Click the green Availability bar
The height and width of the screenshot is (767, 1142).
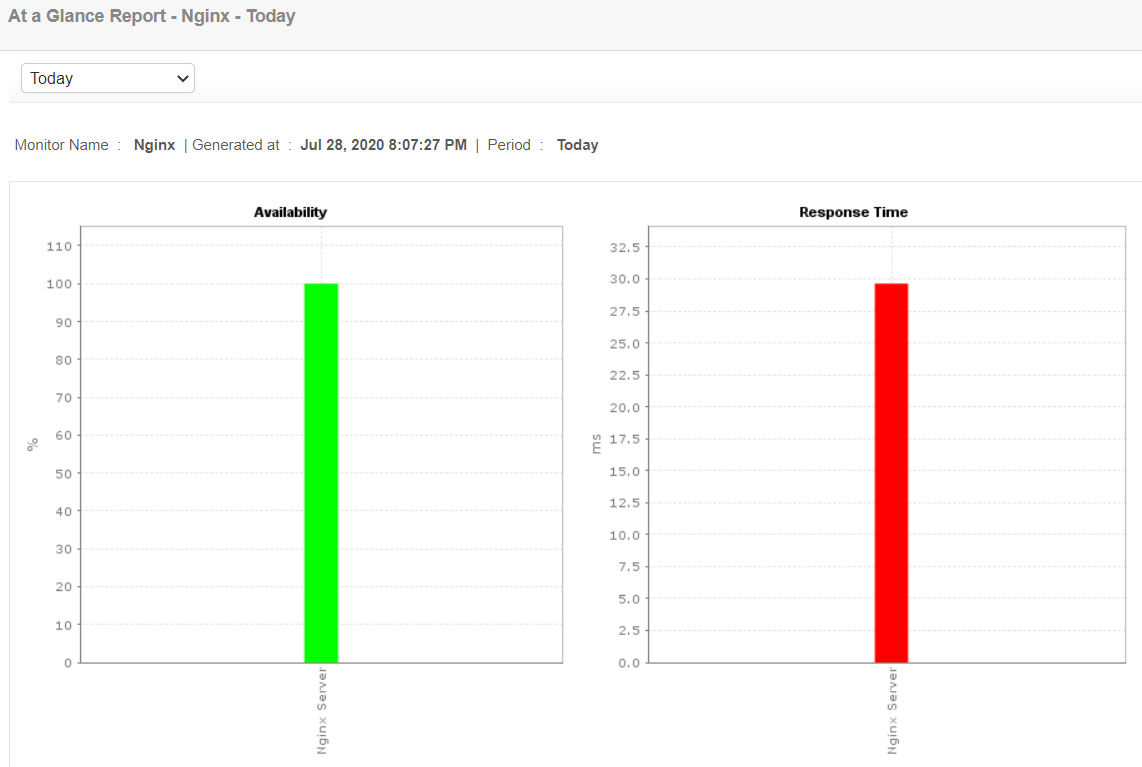tap(321, 473)
